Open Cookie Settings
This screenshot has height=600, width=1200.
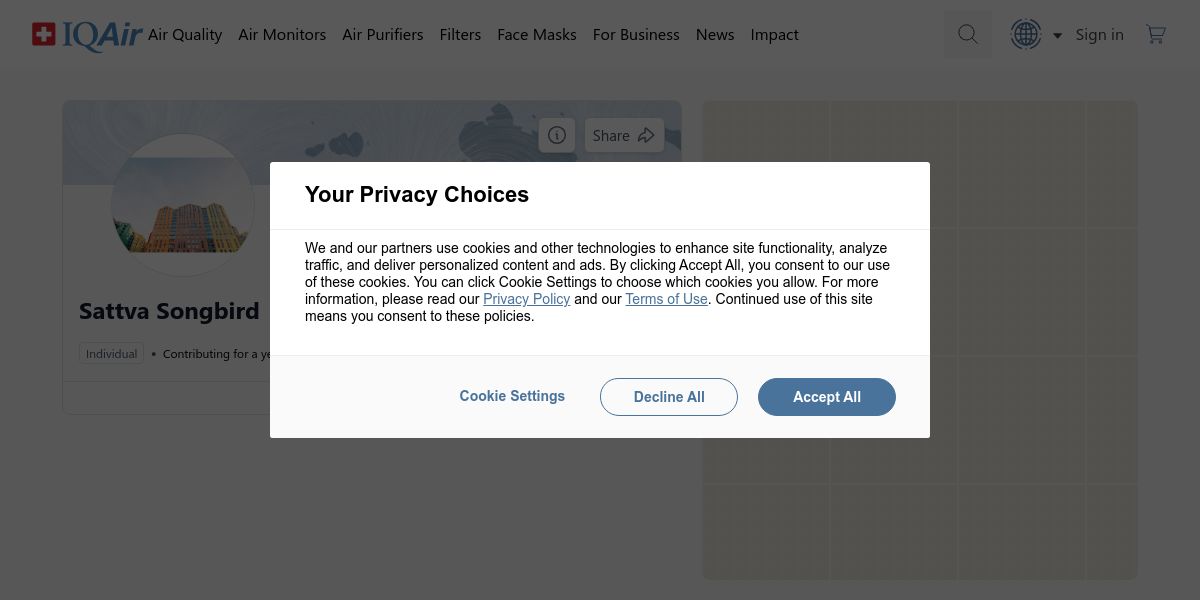point(512,396)
